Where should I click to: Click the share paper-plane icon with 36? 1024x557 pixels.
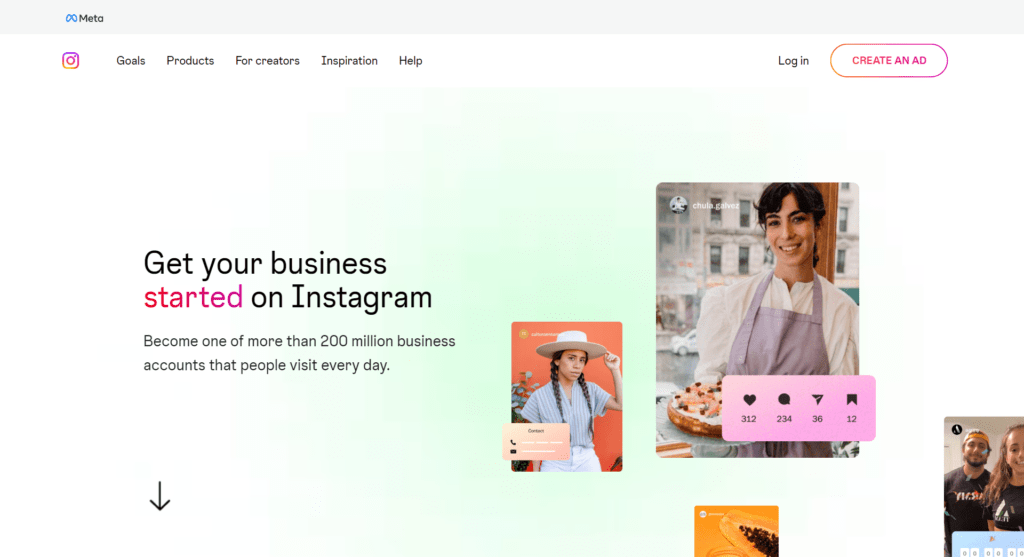tap(818, 400)
